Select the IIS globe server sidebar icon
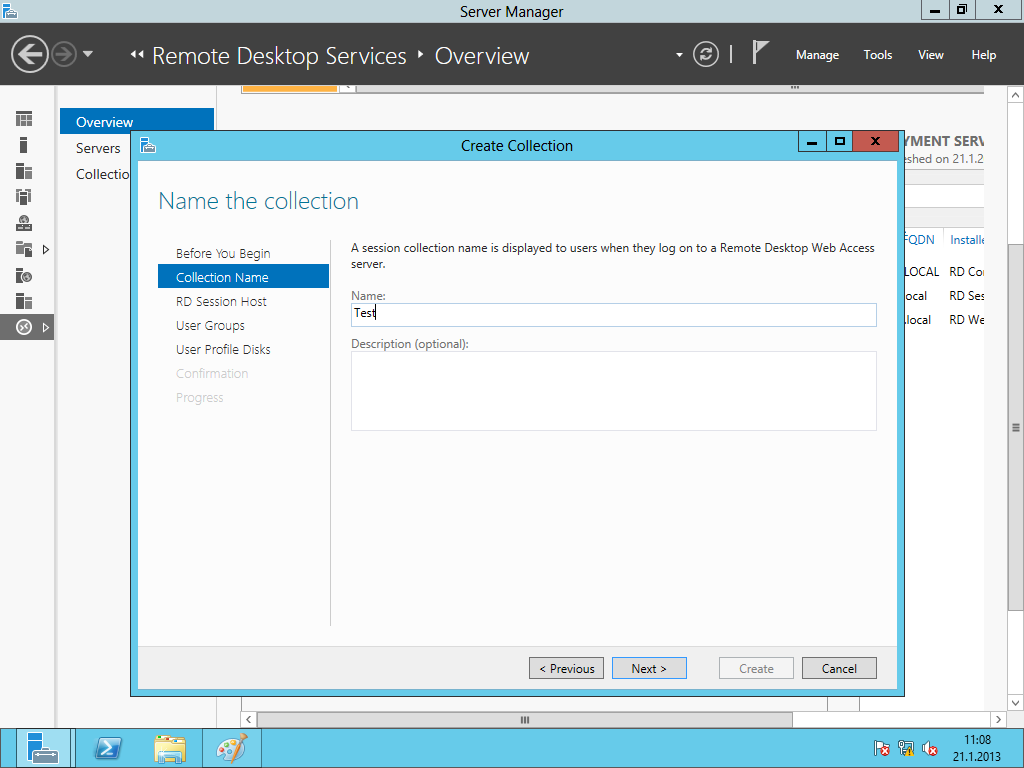Viewport: 1024px width, 768px height. 24,275
